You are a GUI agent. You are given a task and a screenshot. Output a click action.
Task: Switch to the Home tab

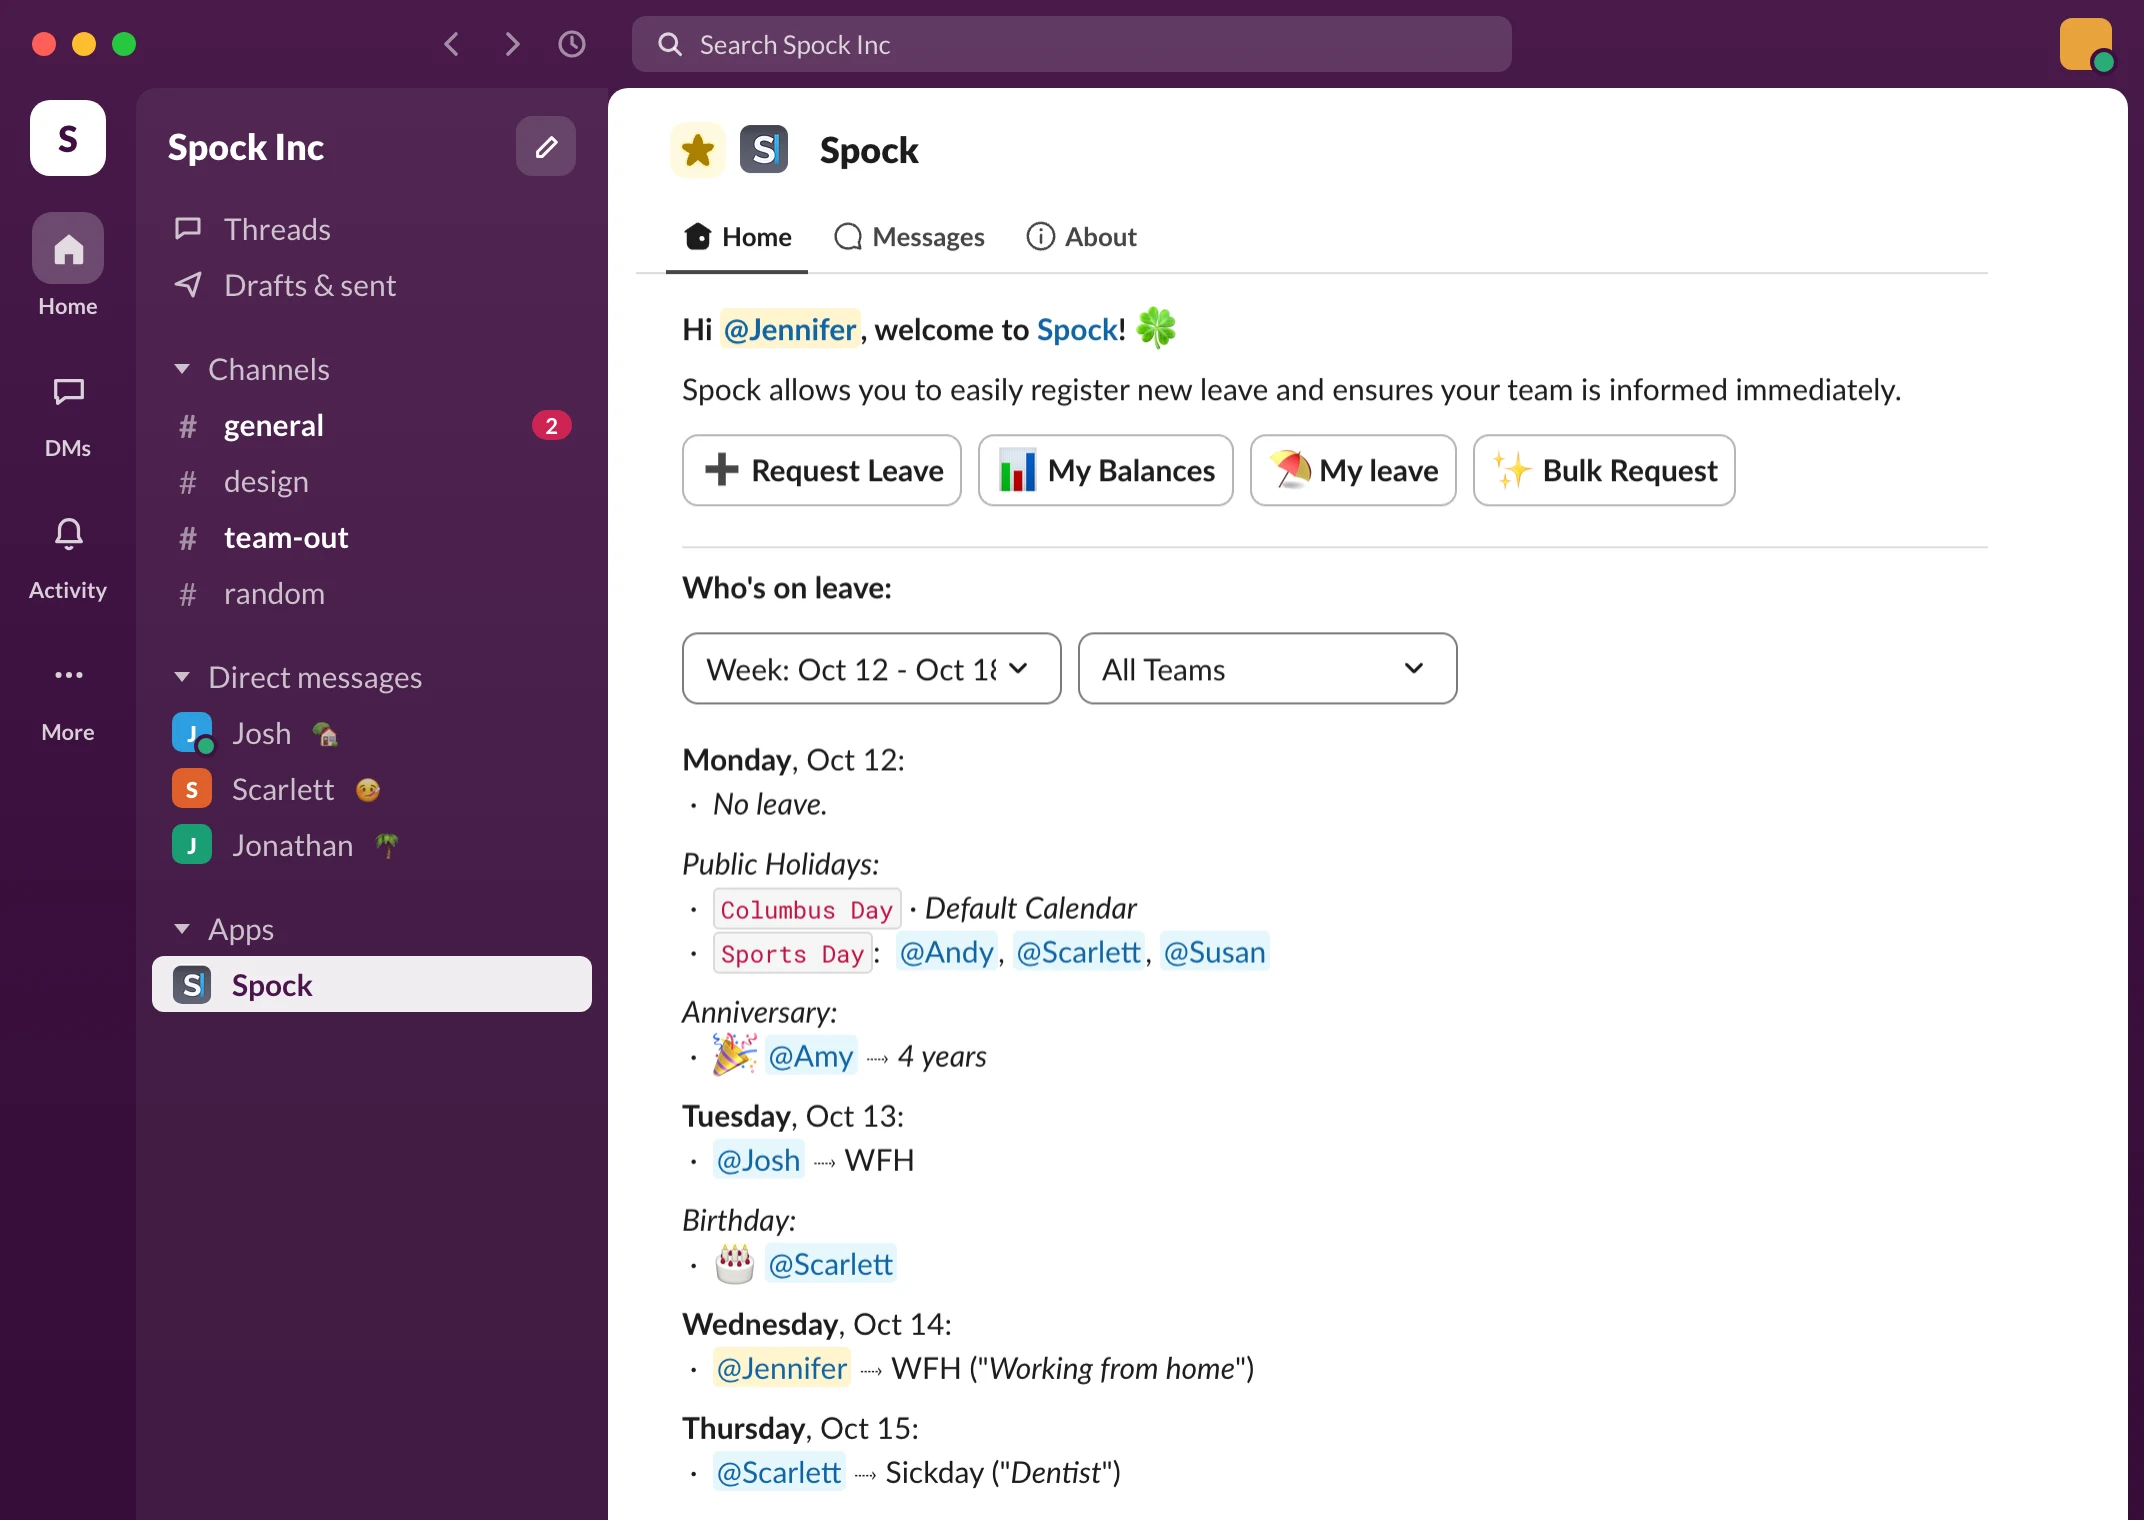click(x=738, y=237)
